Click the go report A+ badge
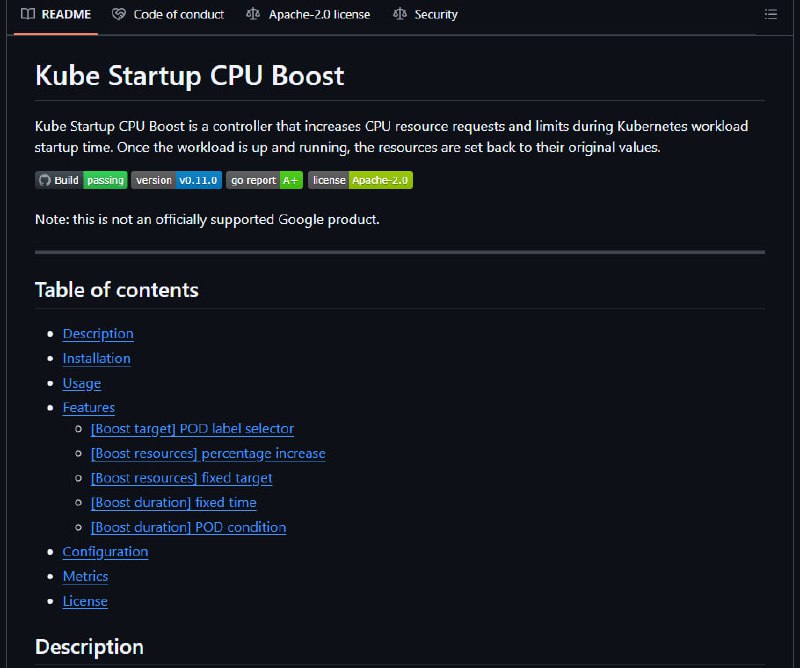 pyautogui.click(x=264, y=180)
